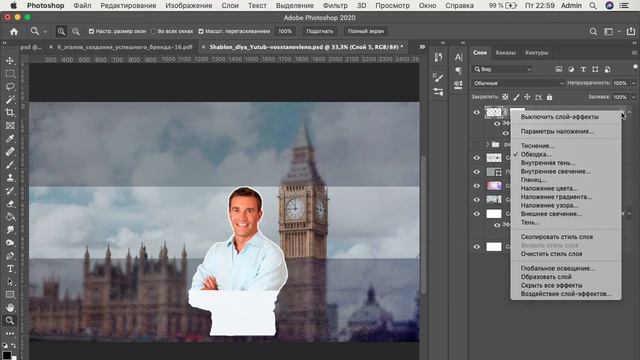This screenshot has width=640, height=360.
Task: Select the Type tool
Action: pyautogui.click(x=10, y=269)
